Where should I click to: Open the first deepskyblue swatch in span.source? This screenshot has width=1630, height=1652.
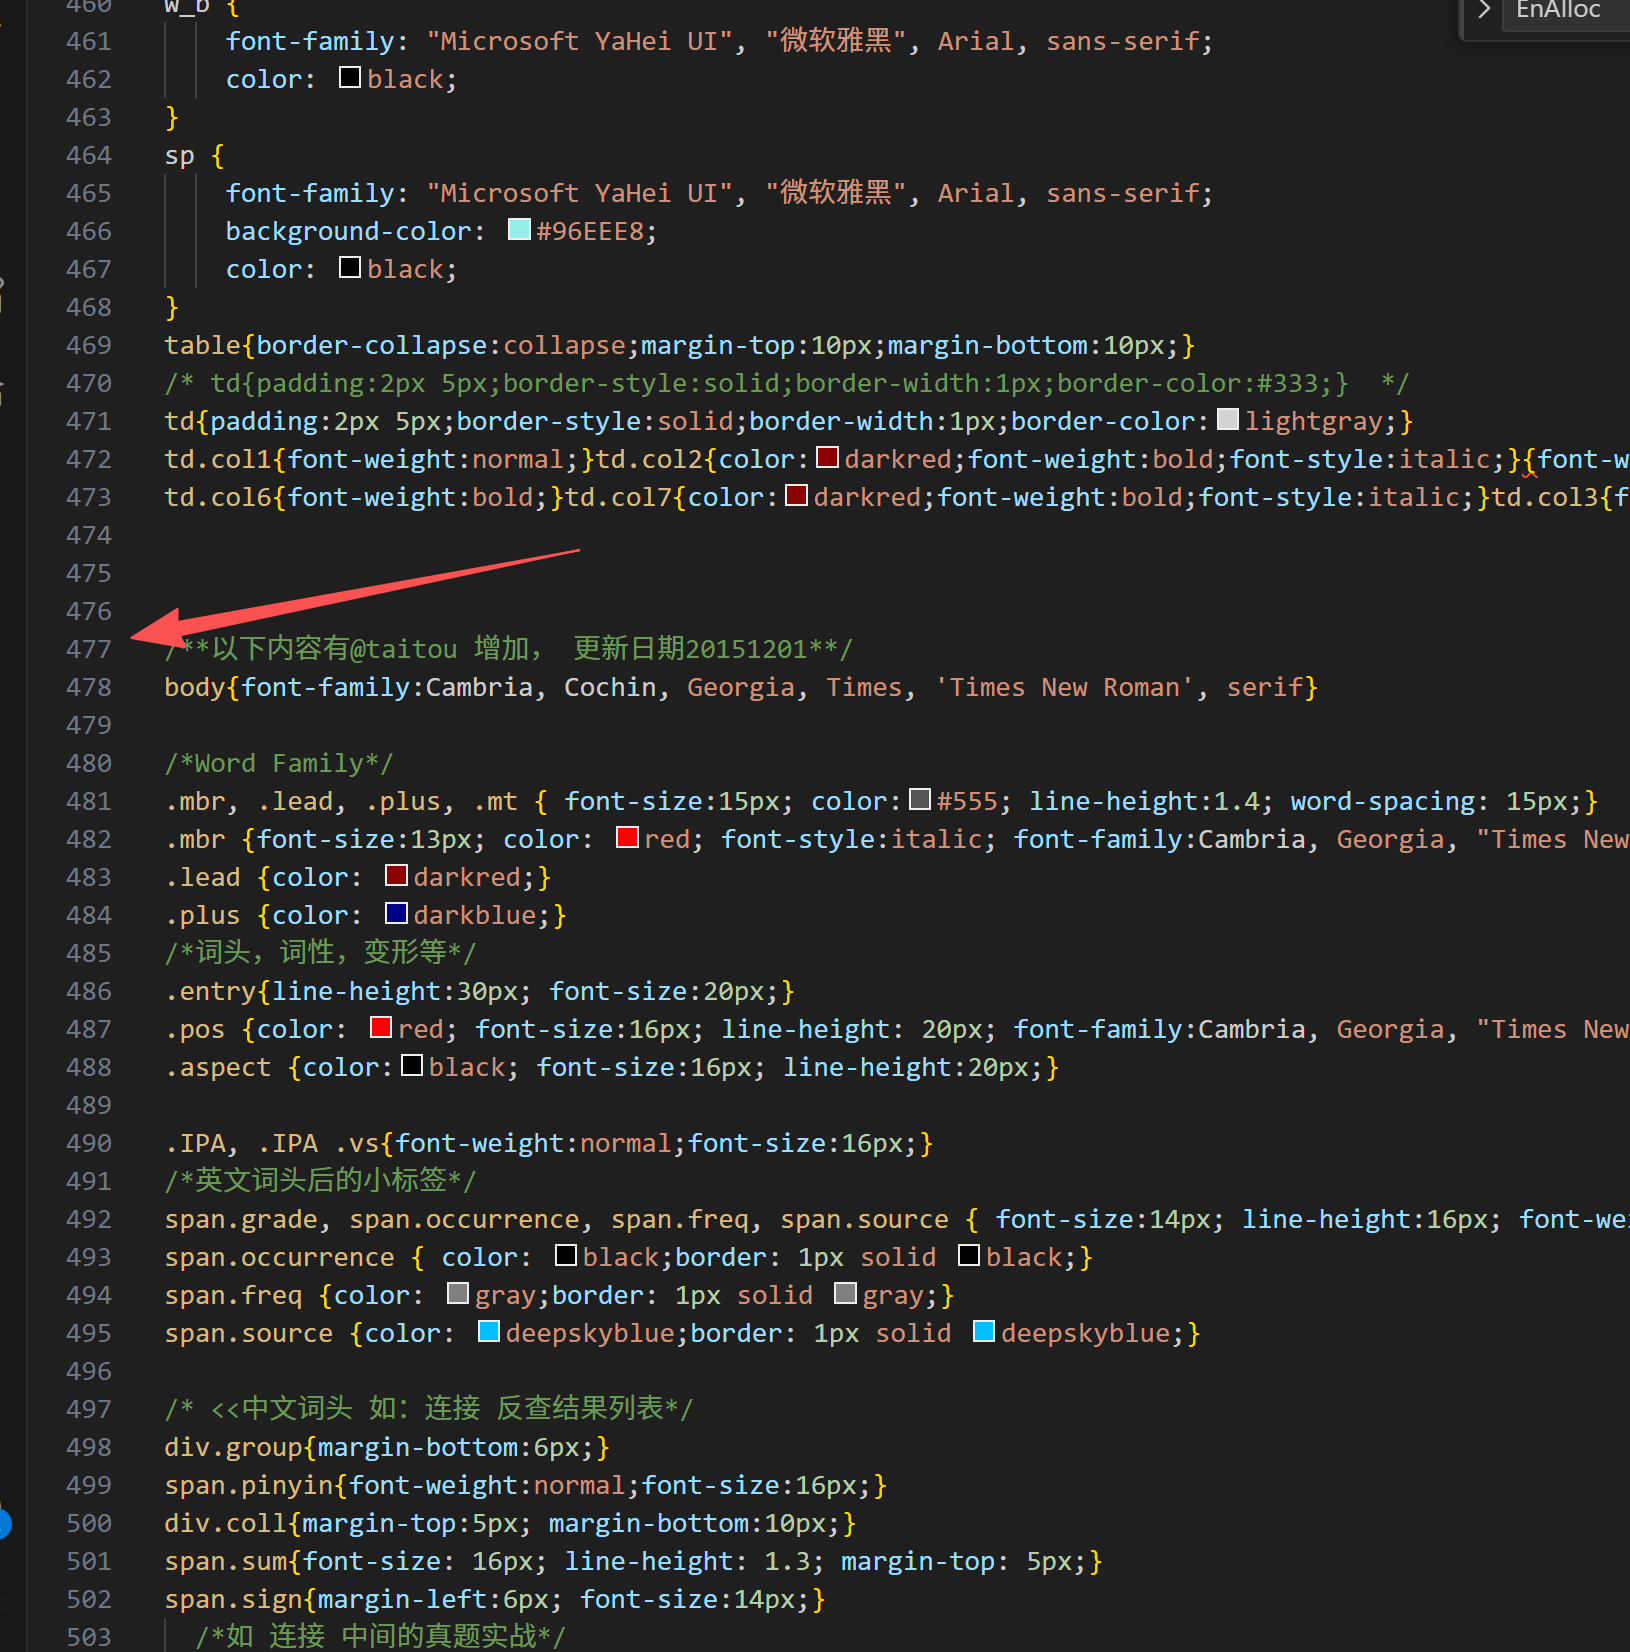click(488, 1332)
